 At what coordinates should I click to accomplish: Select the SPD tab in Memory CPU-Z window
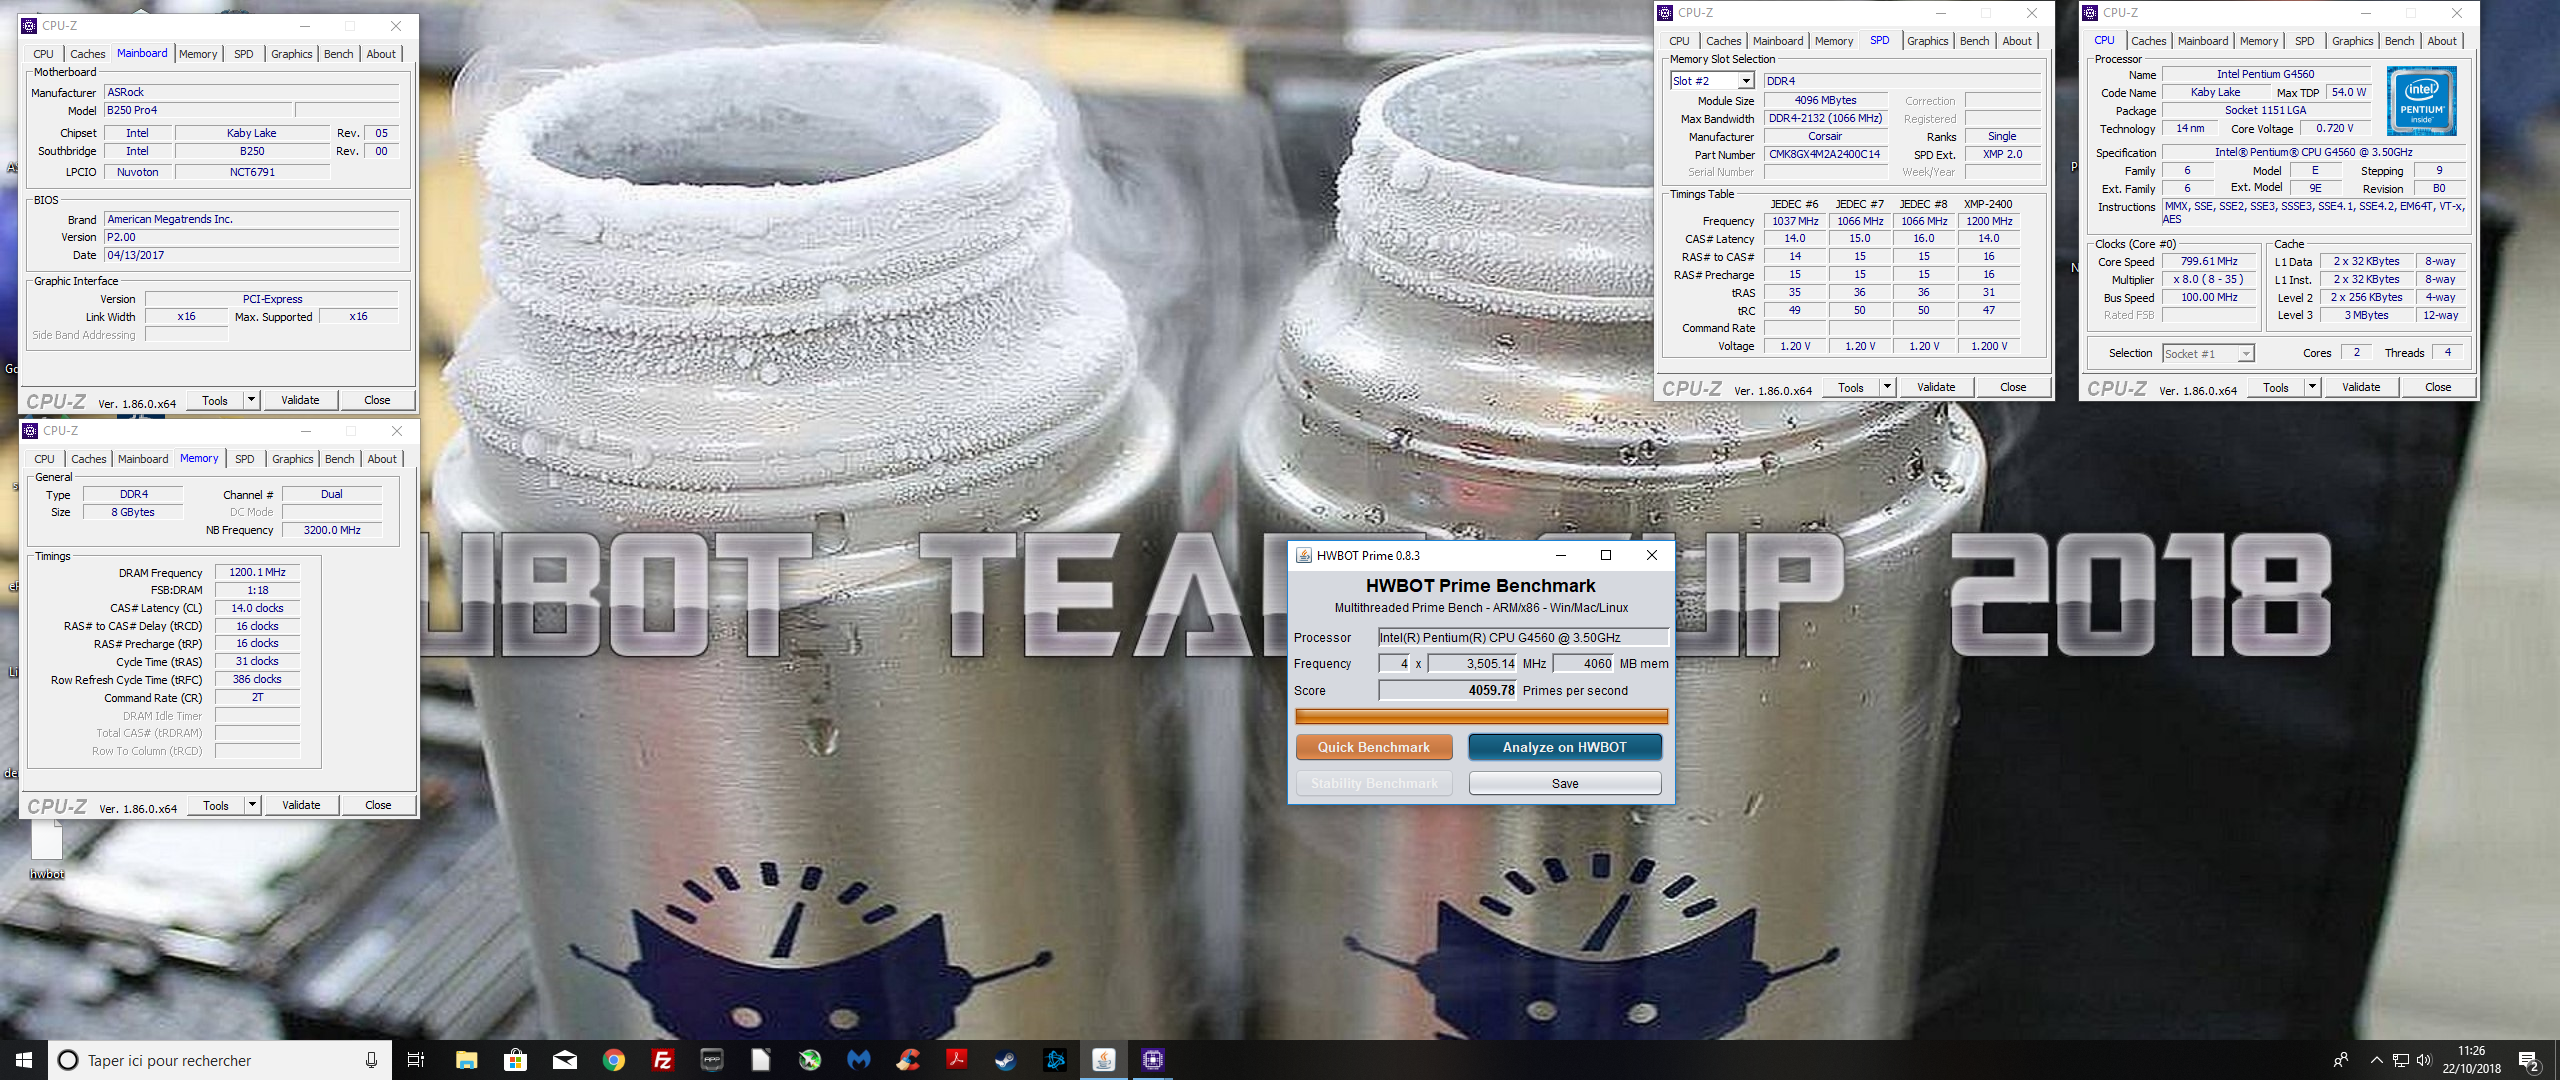click(x=245, y=459)
